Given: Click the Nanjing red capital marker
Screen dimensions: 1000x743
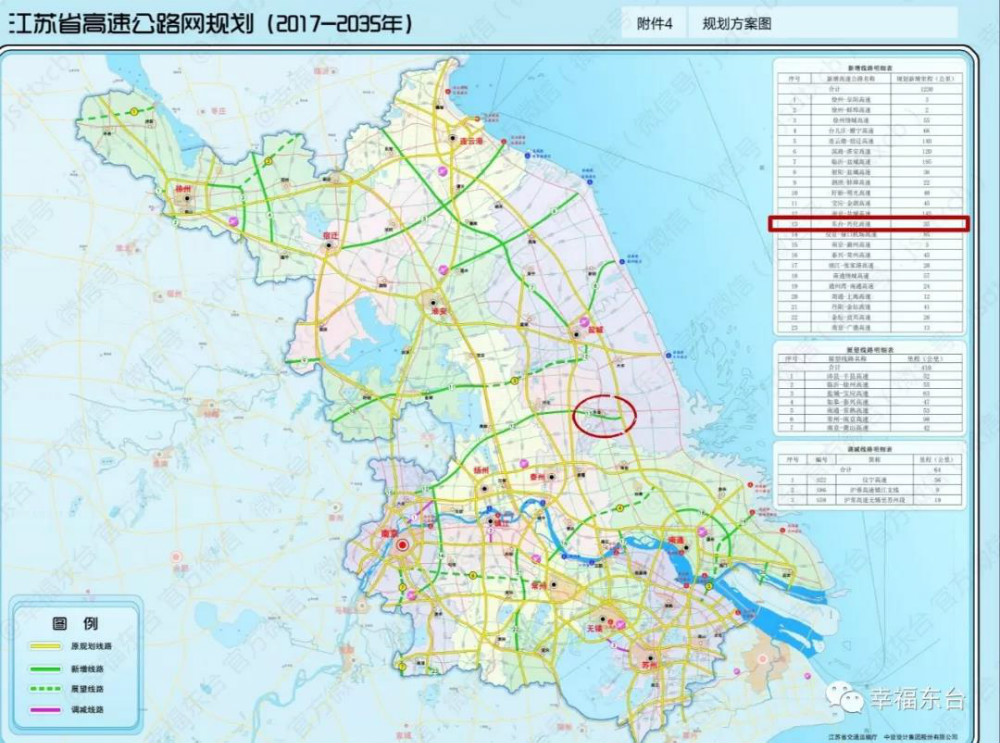Looking at the screenshot, I should (402, 545).
